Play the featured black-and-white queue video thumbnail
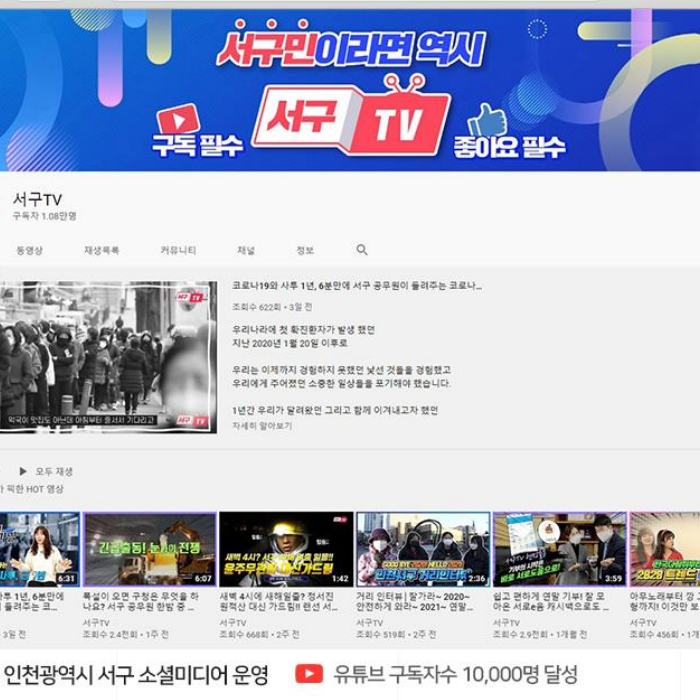 [x=108, y=357]
